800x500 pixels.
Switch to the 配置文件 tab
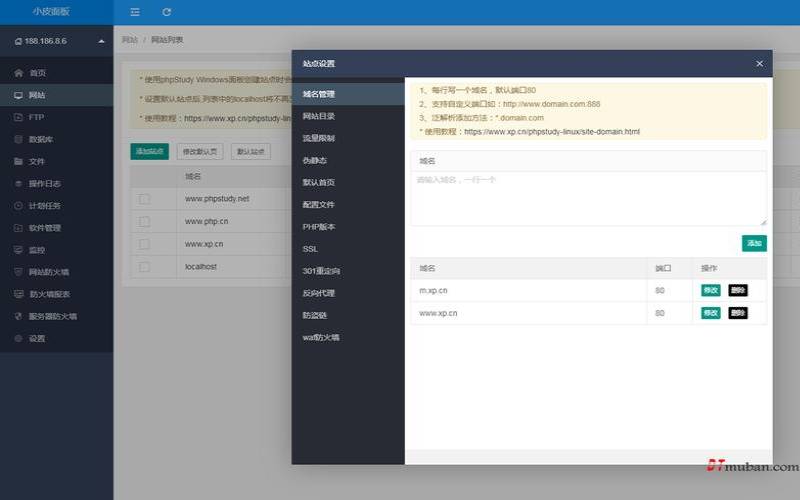(x=348, y=205)
